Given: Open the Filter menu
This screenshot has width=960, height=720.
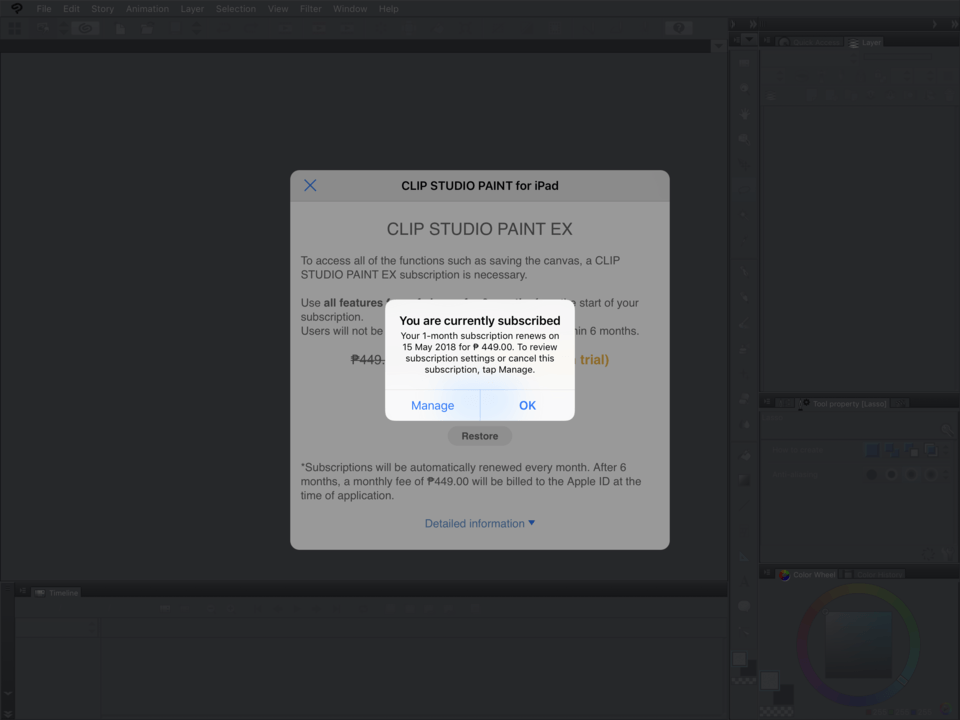Looking at the screenshot, I should click(x=310, y=9).
